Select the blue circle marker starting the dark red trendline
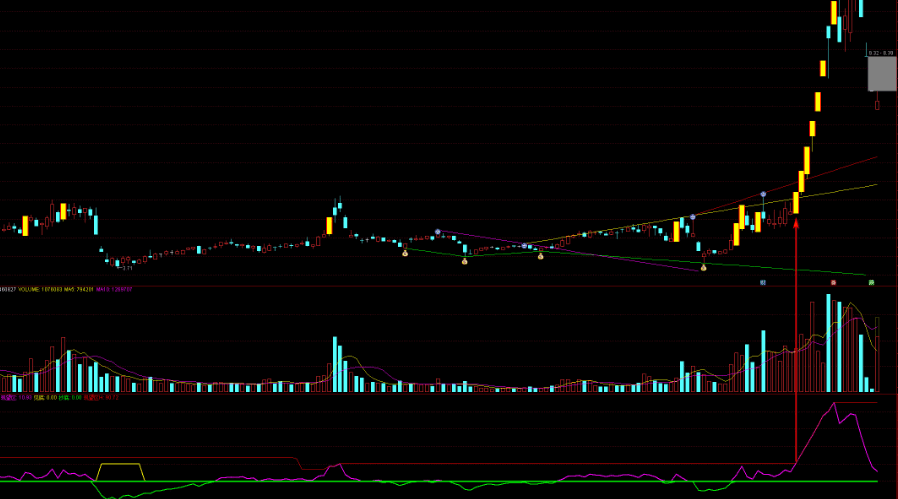898x499 pixels. pos(693,217)
